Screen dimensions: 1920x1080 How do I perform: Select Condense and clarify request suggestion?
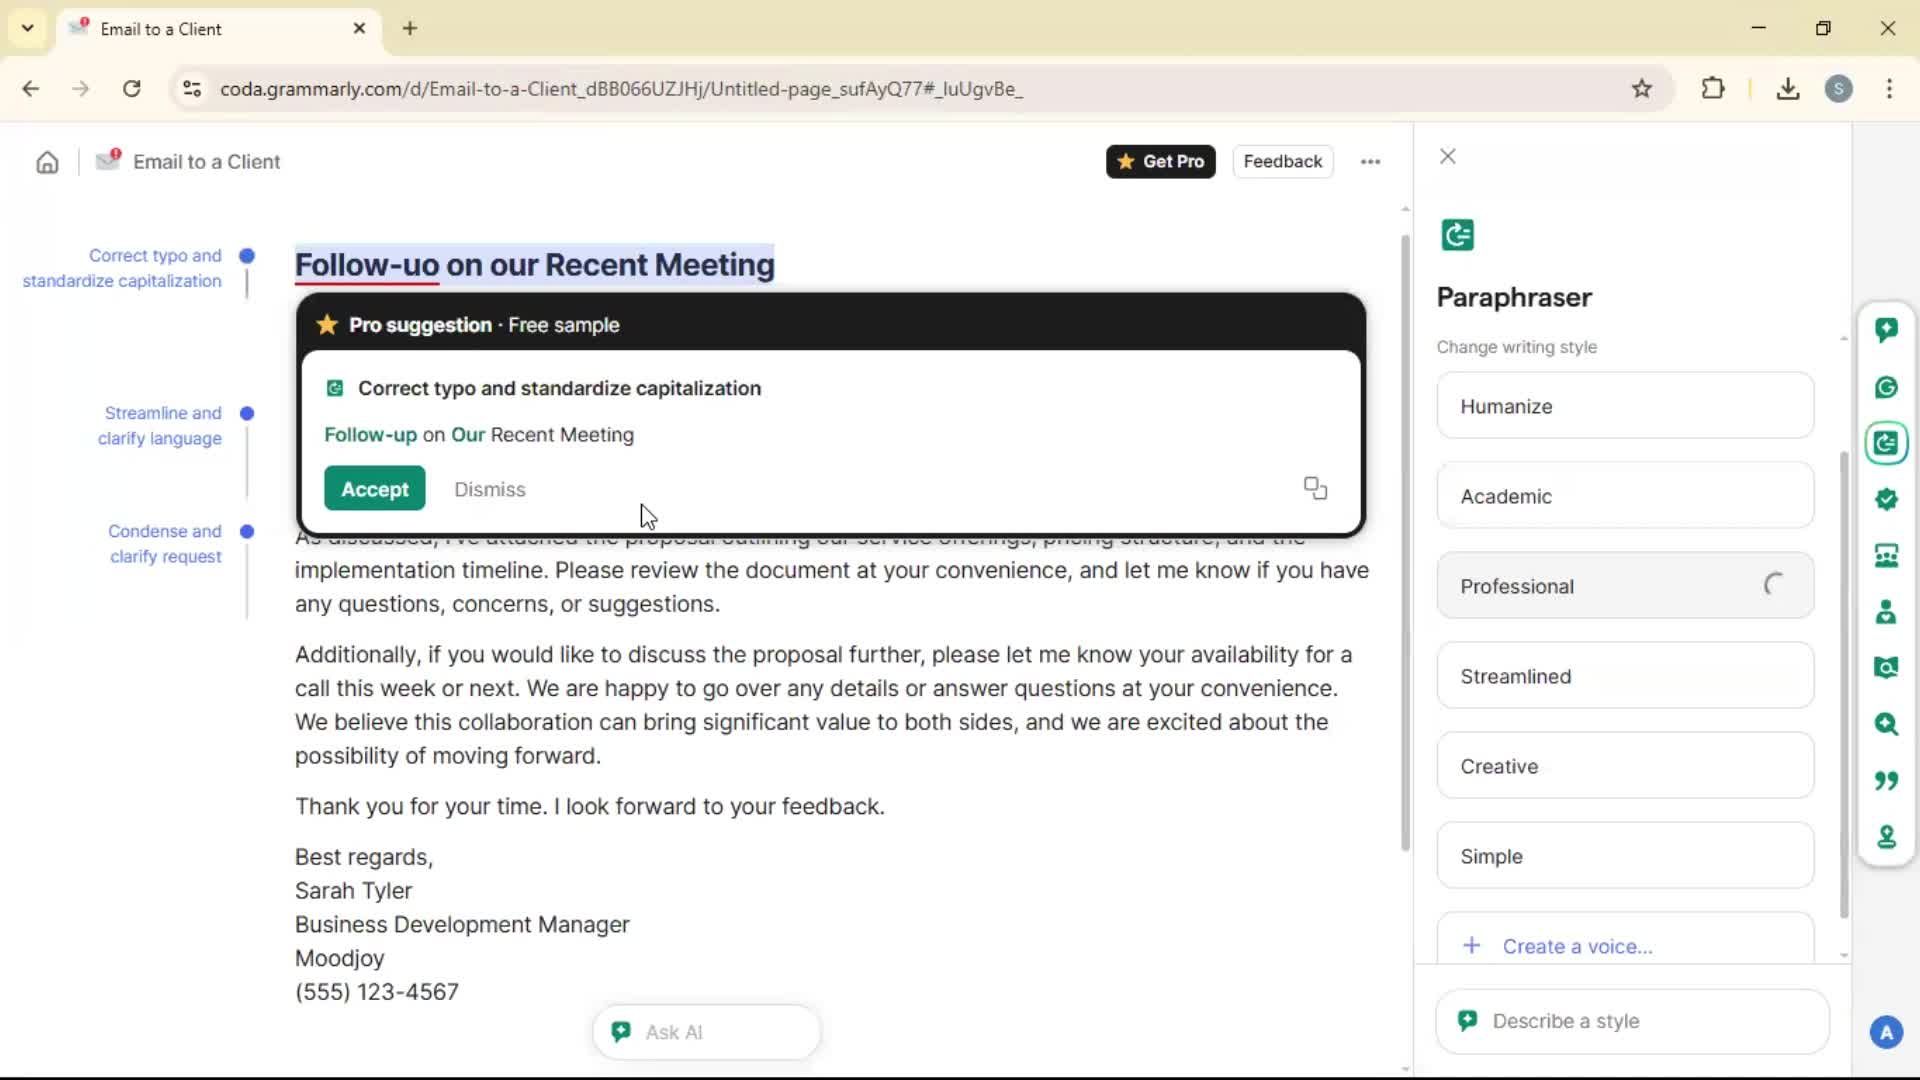[x=165, y=543]
